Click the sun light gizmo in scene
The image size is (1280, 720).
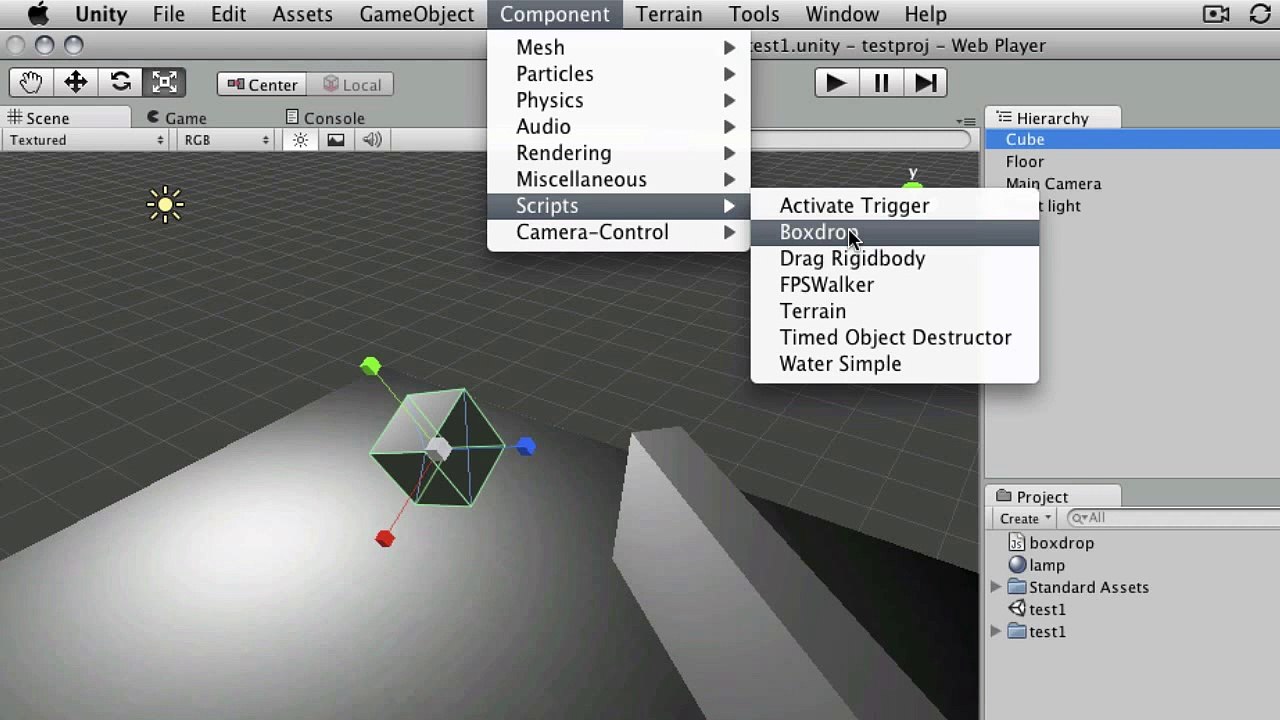tap(165, 205)
